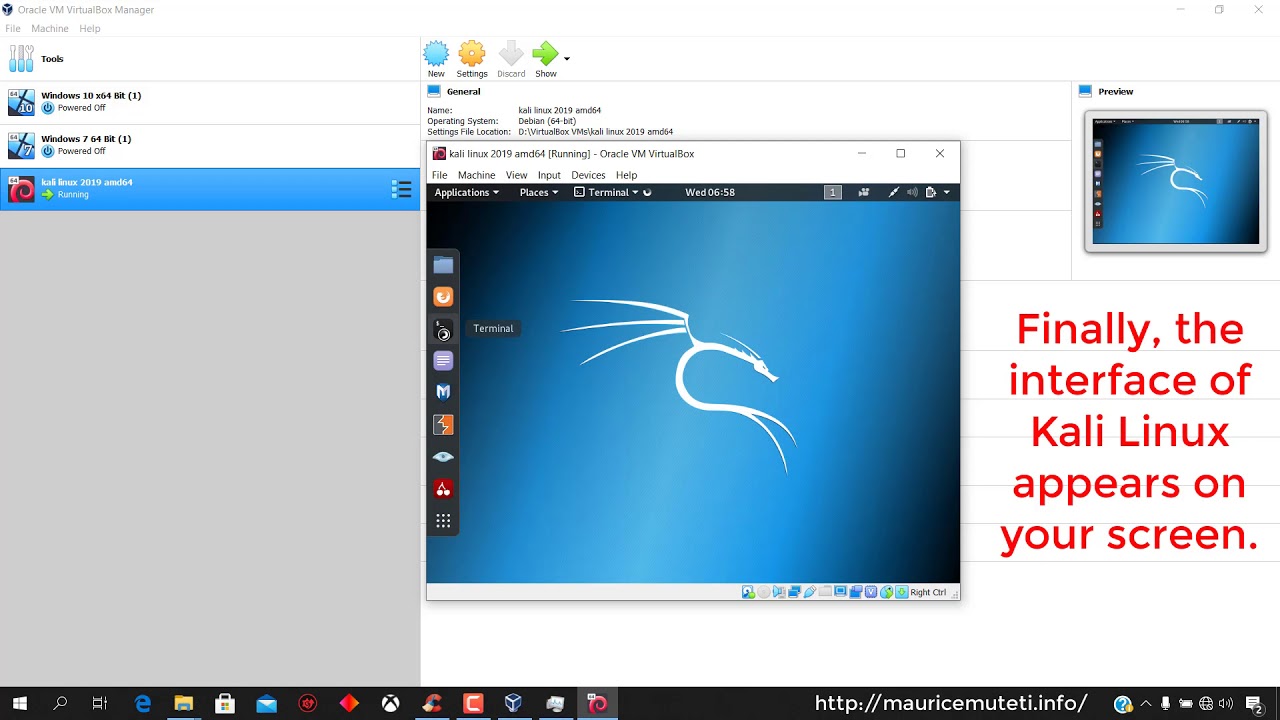Screen dimensions: 1280x720
Task: Open Devices menu in the Kali VM window
Action: point(588,175)
